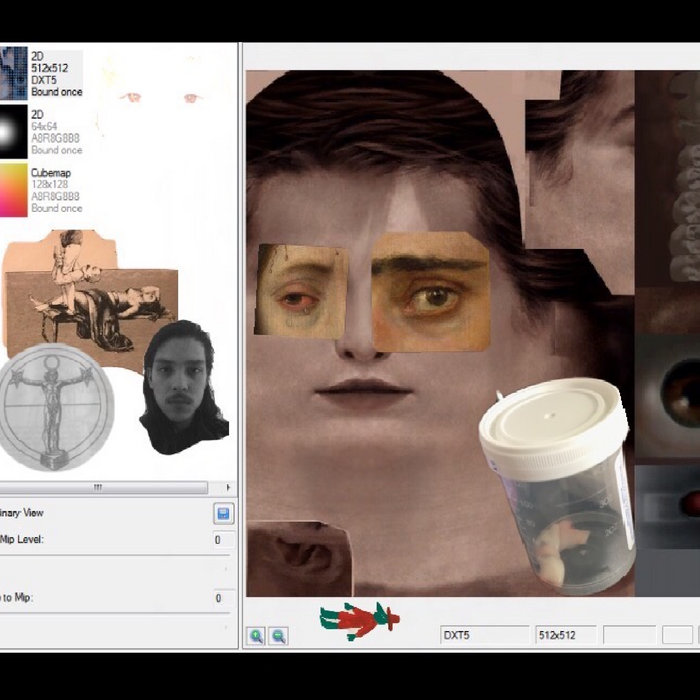The width and height of the screenshot is (700, 700).
Task: Click the bloodshot painted eye patch
Action: click(x=301, y=290)
